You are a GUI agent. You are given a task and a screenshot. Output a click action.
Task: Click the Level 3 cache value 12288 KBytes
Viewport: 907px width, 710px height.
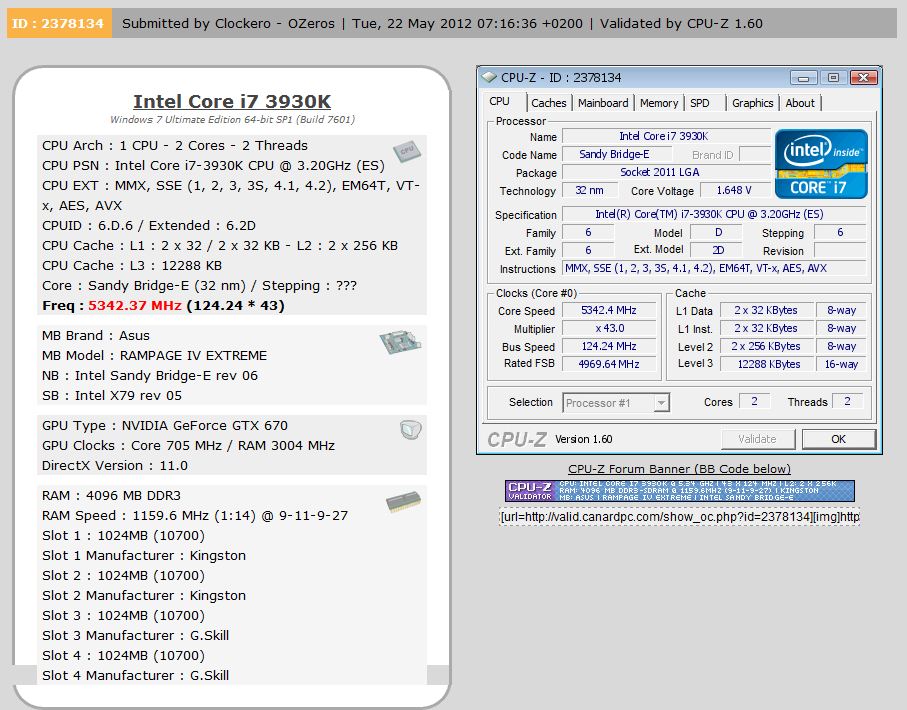click(x=767, y=364)
